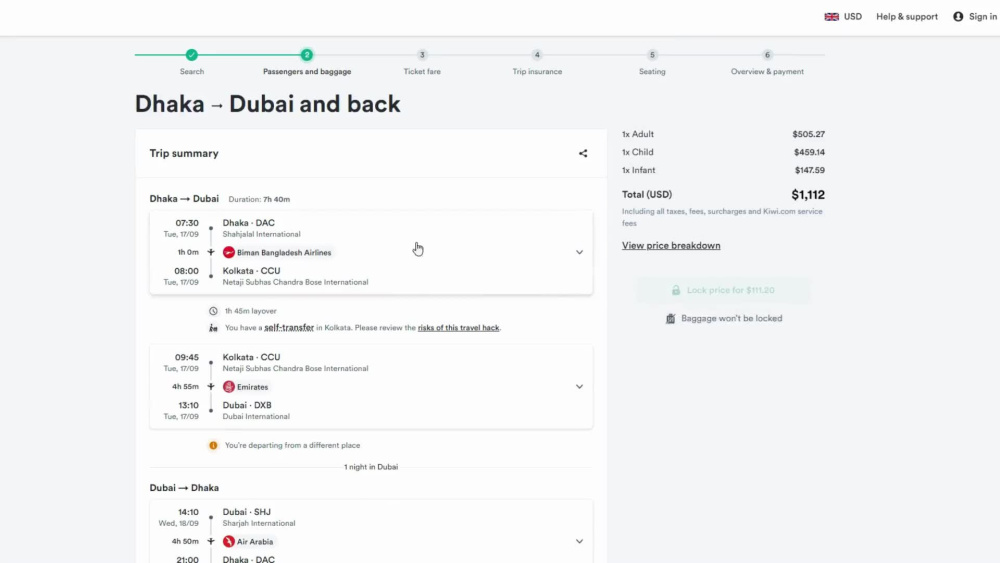
Task: Click the 1x Child $459.14 price
Action: click(x=809, y=152)
